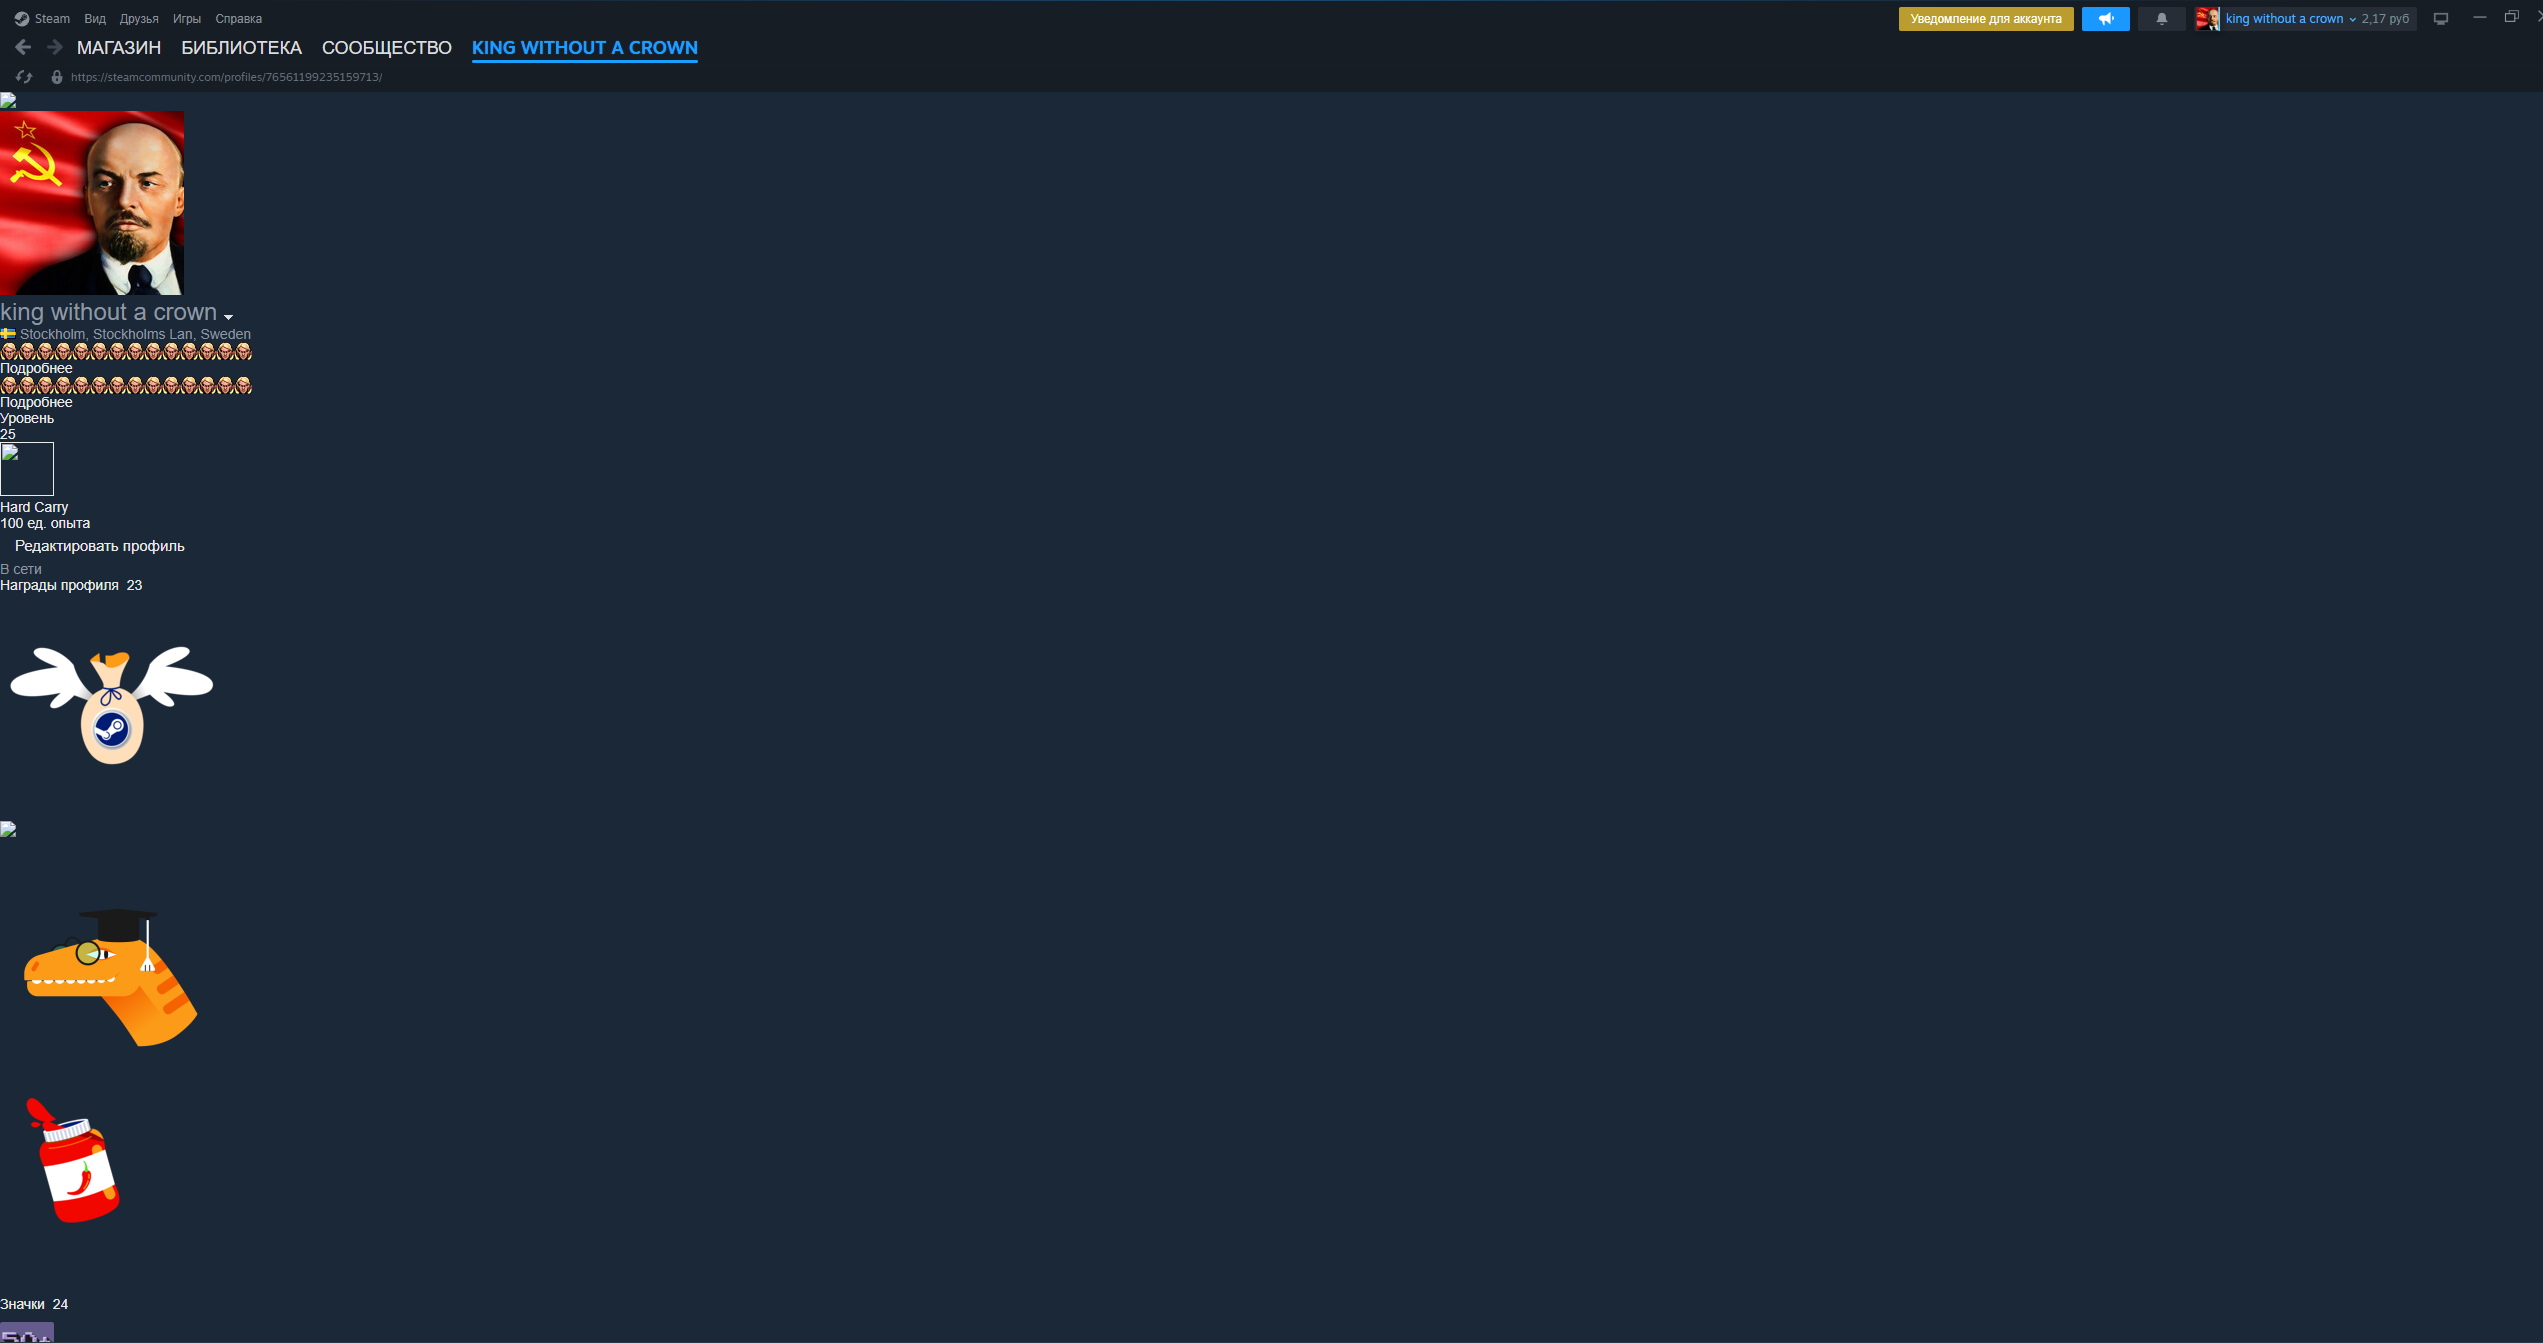
Task: Click the large Lenin profile avatar
Action: tap(92, 203)
